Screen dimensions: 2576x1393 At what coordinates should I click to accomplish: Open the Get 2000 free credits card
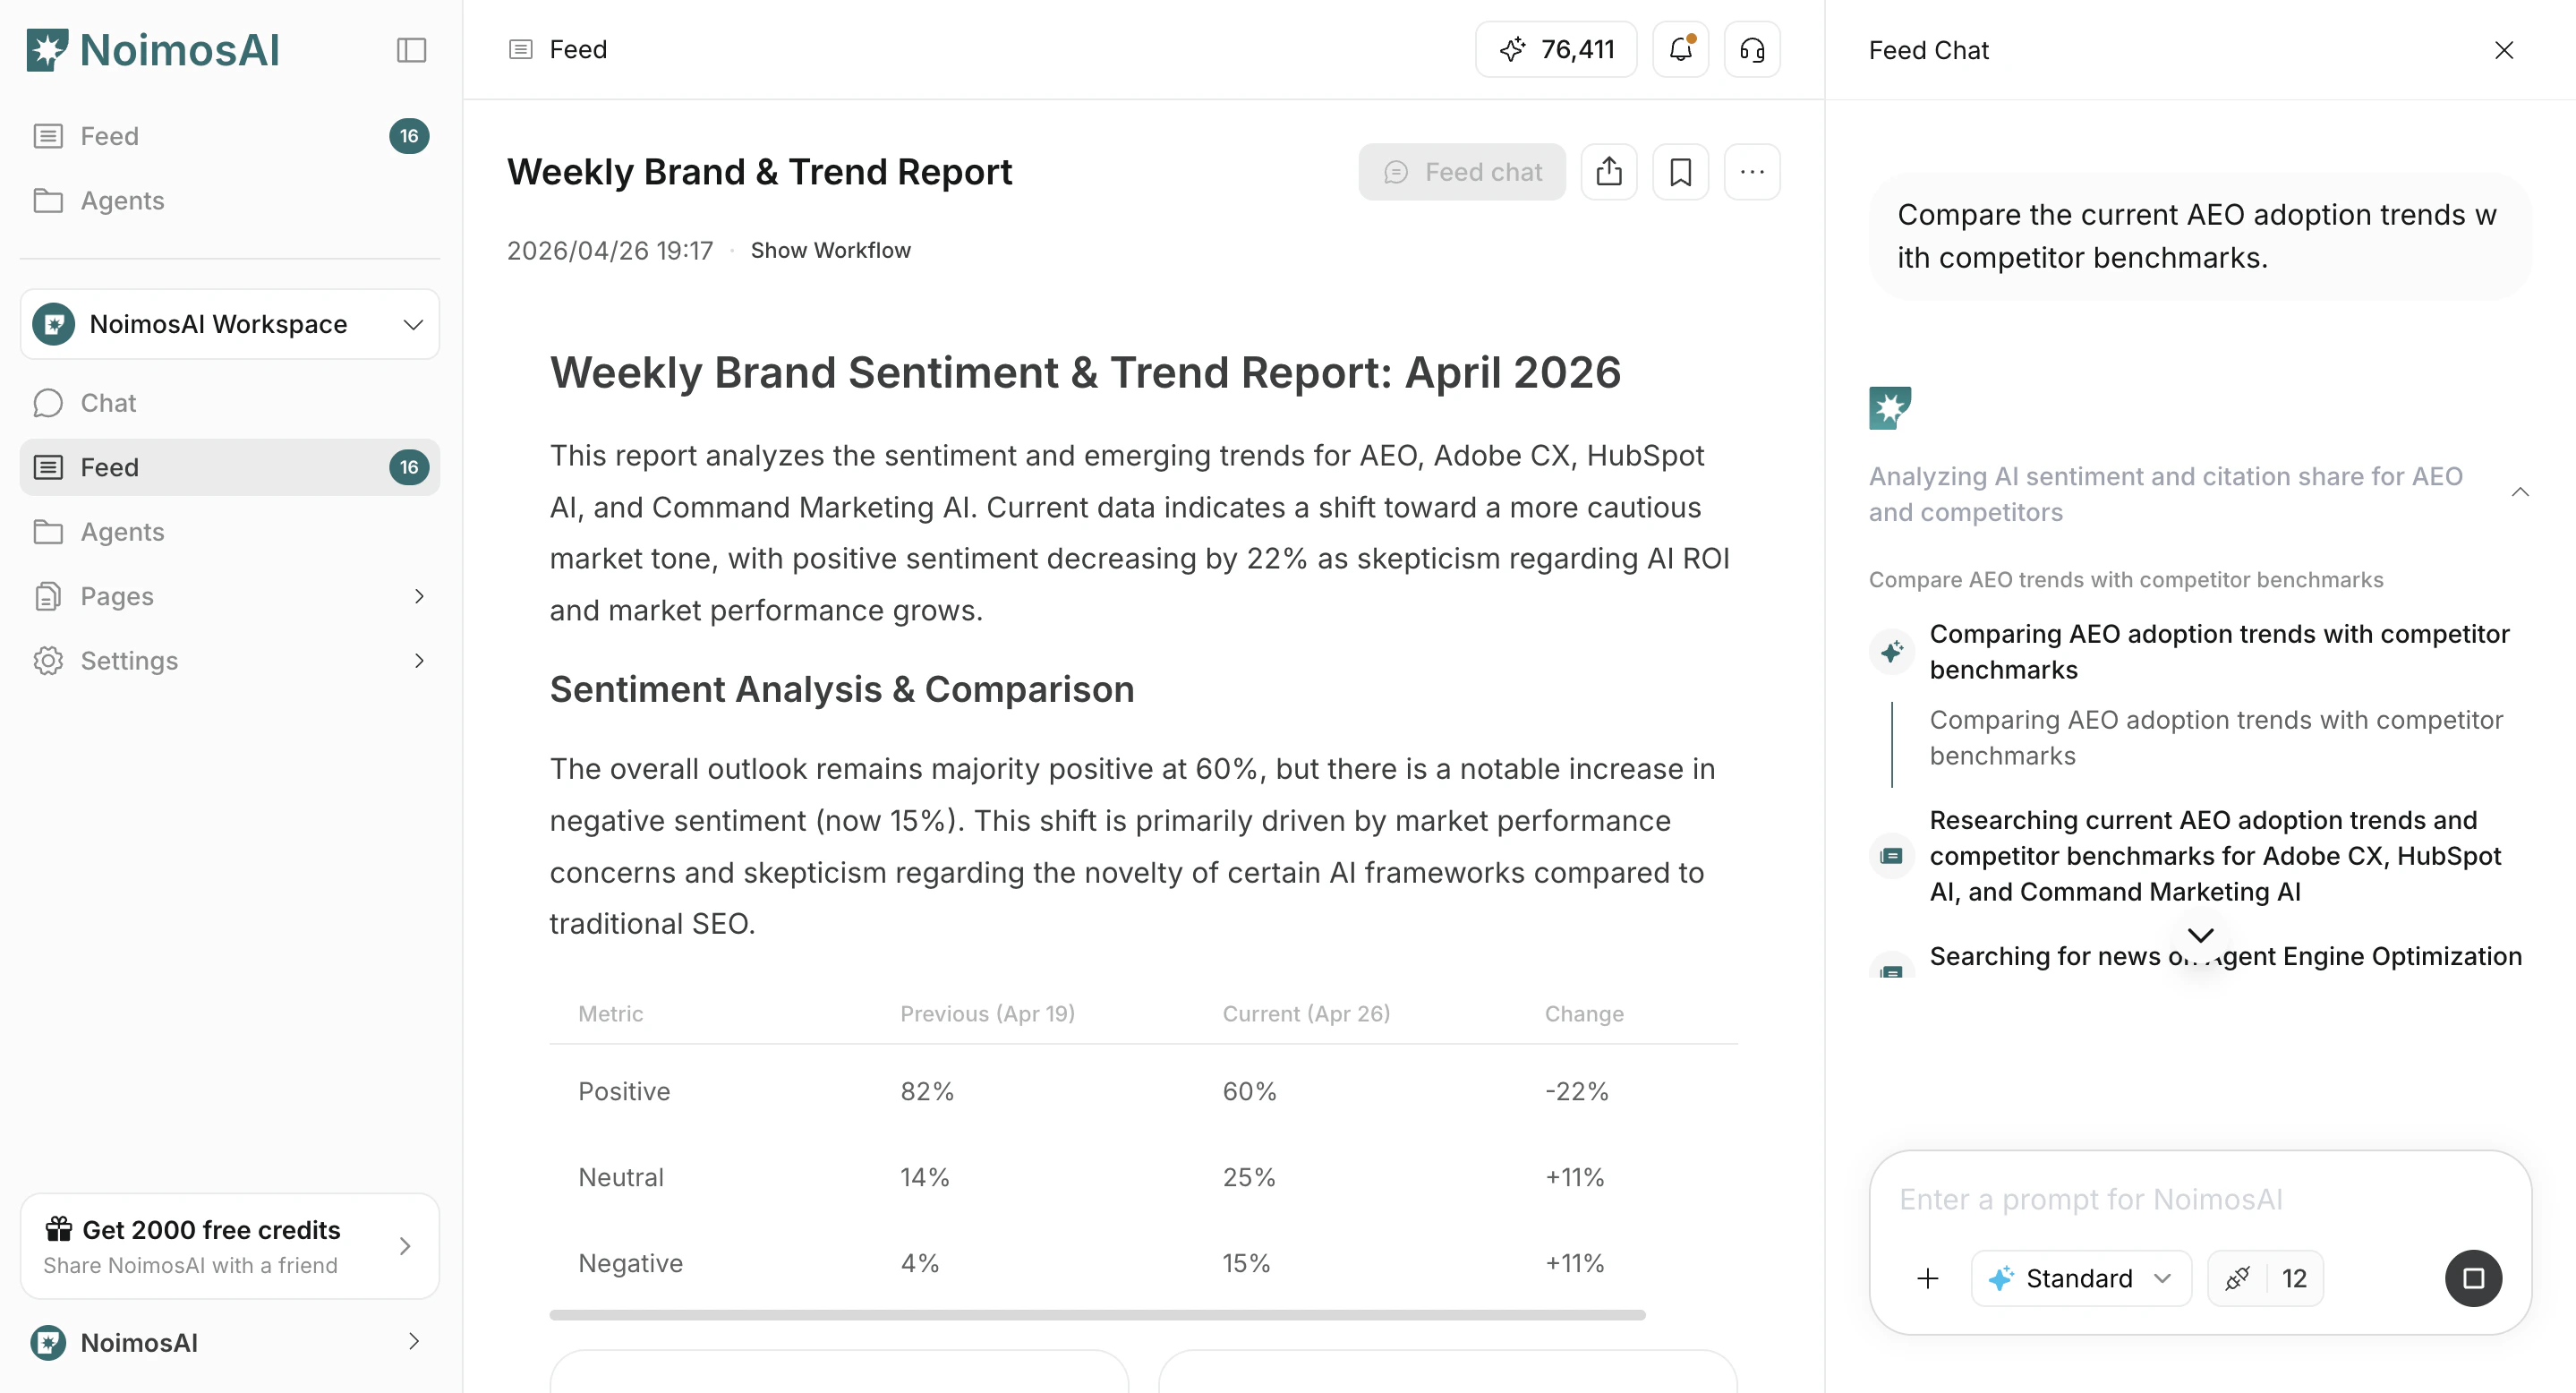(230, 1246)
